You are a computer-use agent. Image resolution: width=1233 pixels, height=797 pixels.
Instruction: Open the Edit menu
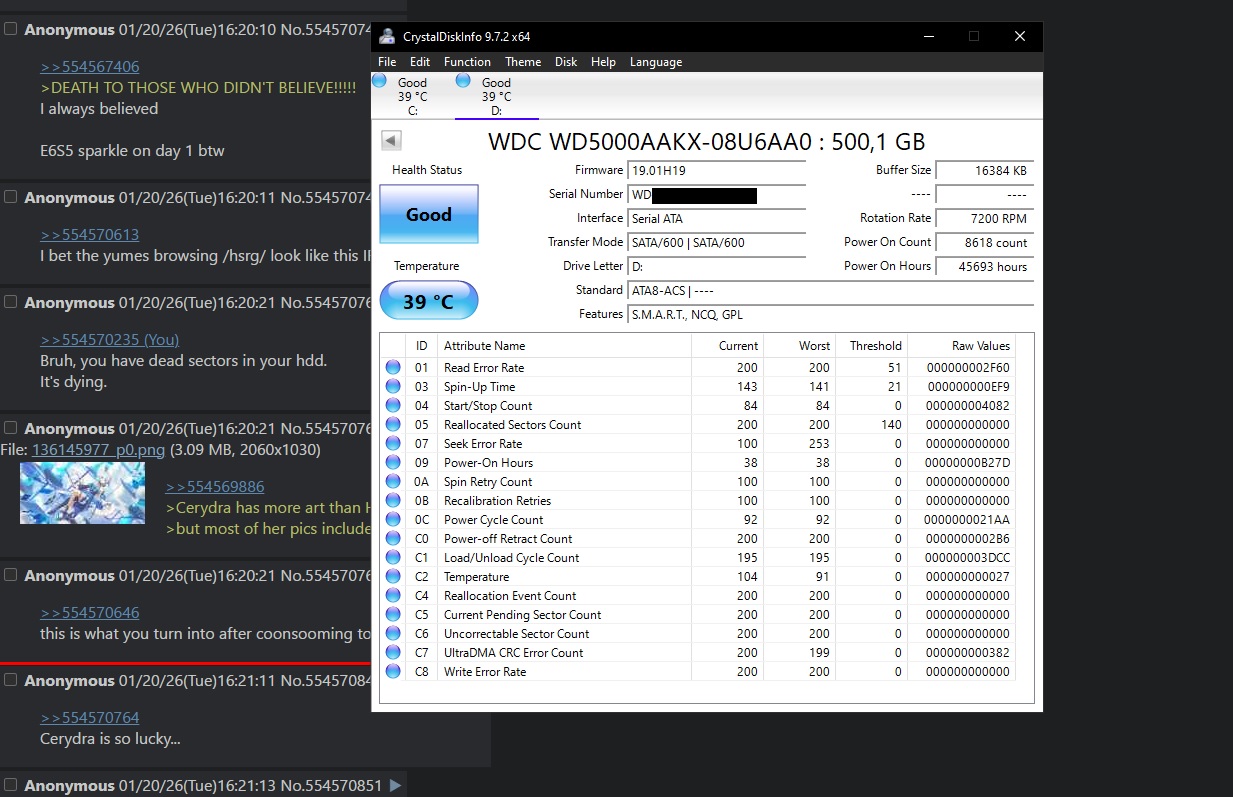point(420,62)
